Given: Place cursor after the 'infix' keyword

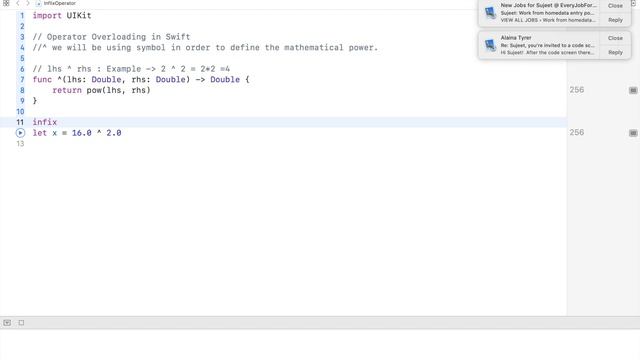Looking at the screenshot, I should tap(58, 122).
